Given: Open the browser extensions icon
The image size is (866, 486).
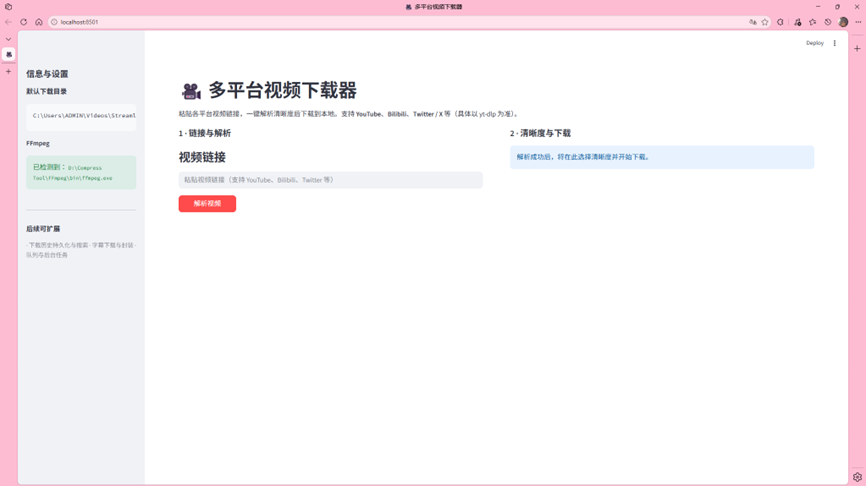Looking at the screenshot, I should [781, 22].
